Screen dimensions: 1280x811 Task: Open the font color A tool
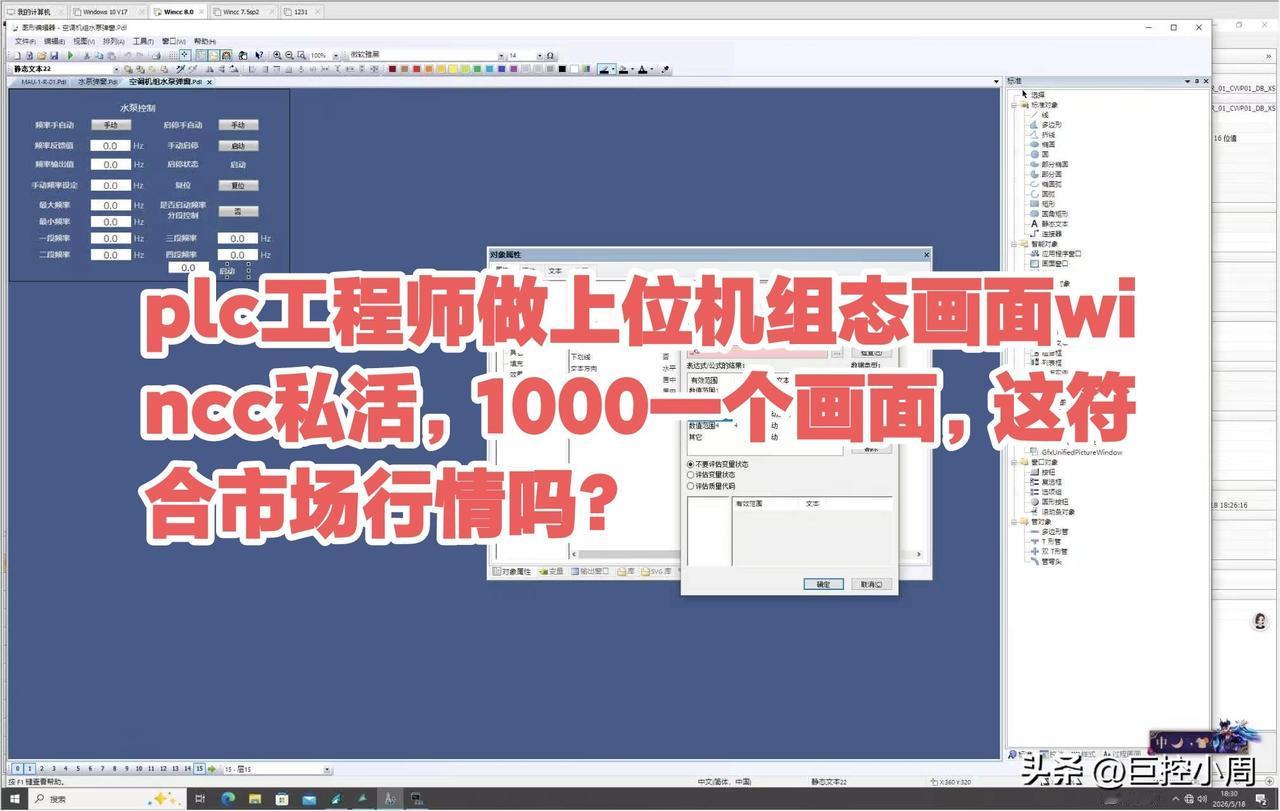(643, 70)
